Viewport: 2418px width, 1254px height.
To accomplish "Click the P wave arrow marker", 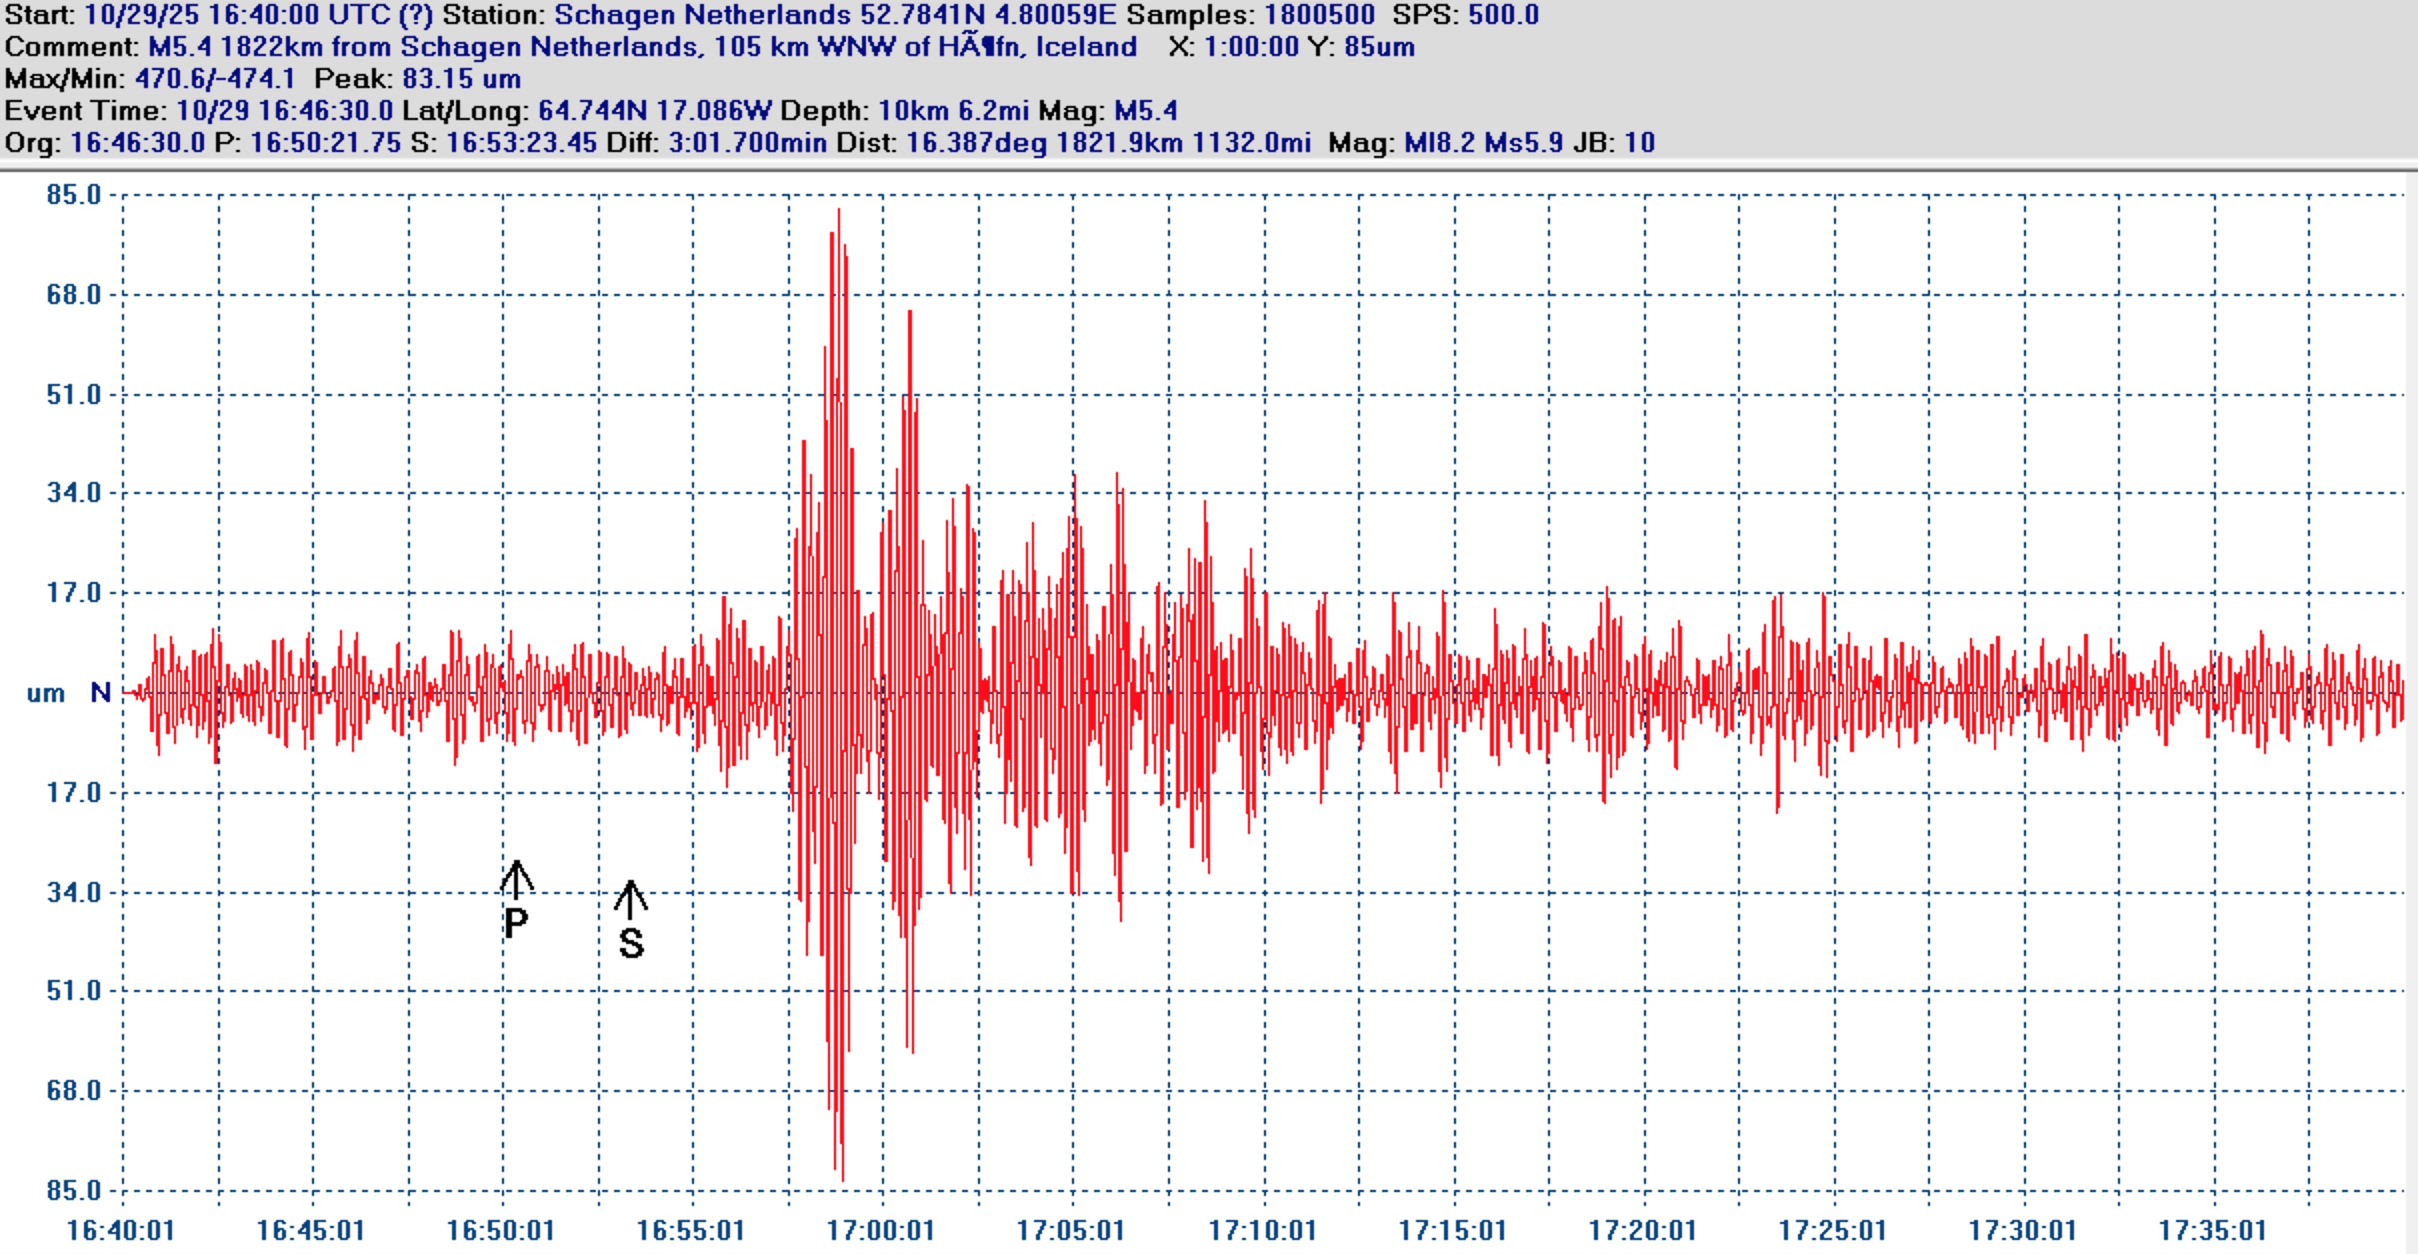I will [x=516, y=878].
